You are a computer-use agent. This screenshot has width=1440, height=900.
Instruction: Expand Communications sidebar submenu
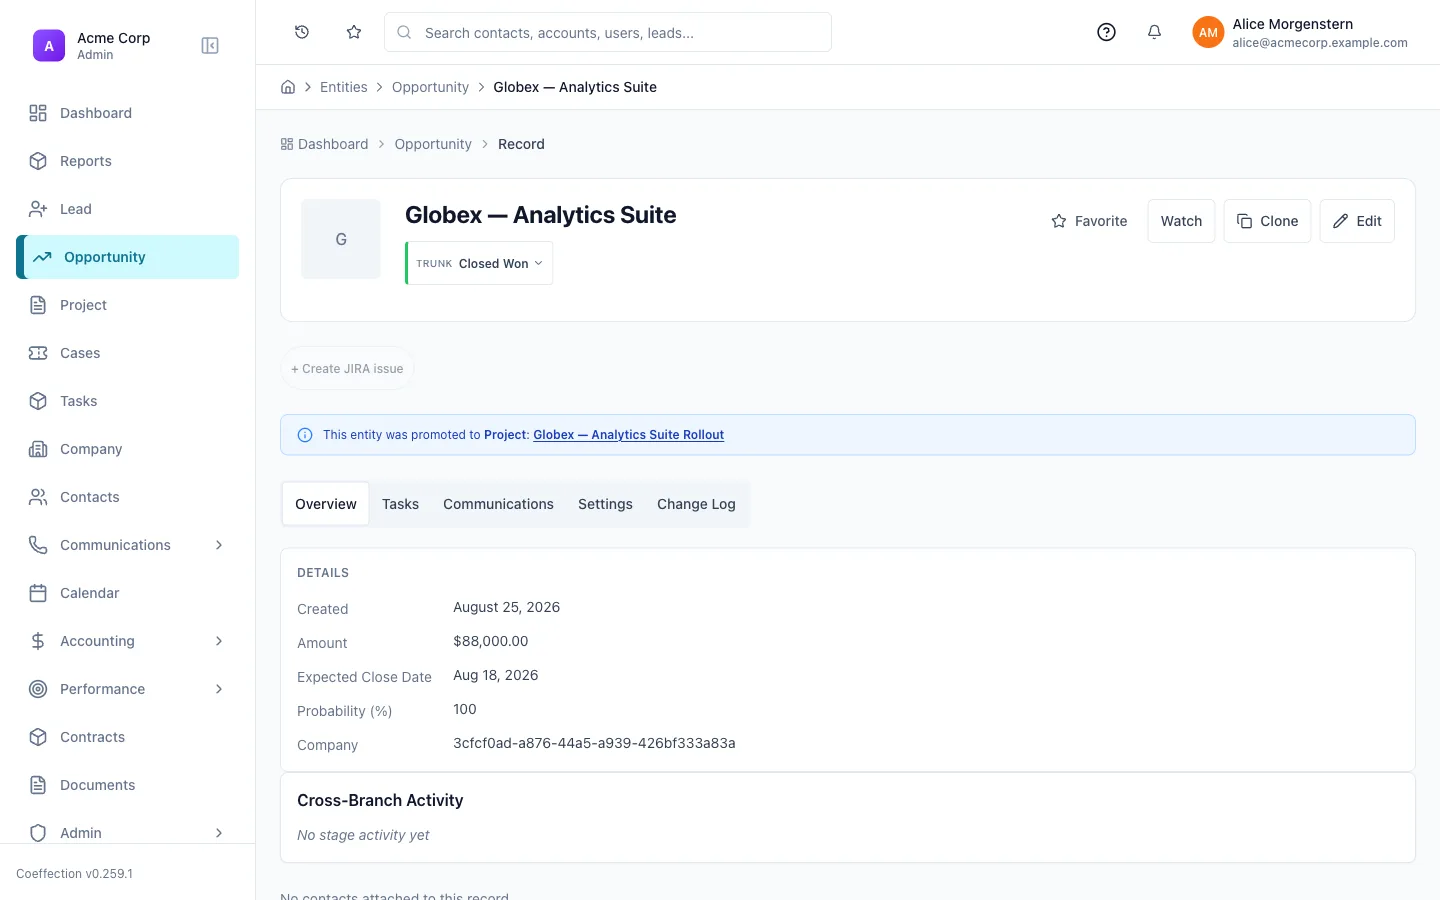tap(128, 545)
